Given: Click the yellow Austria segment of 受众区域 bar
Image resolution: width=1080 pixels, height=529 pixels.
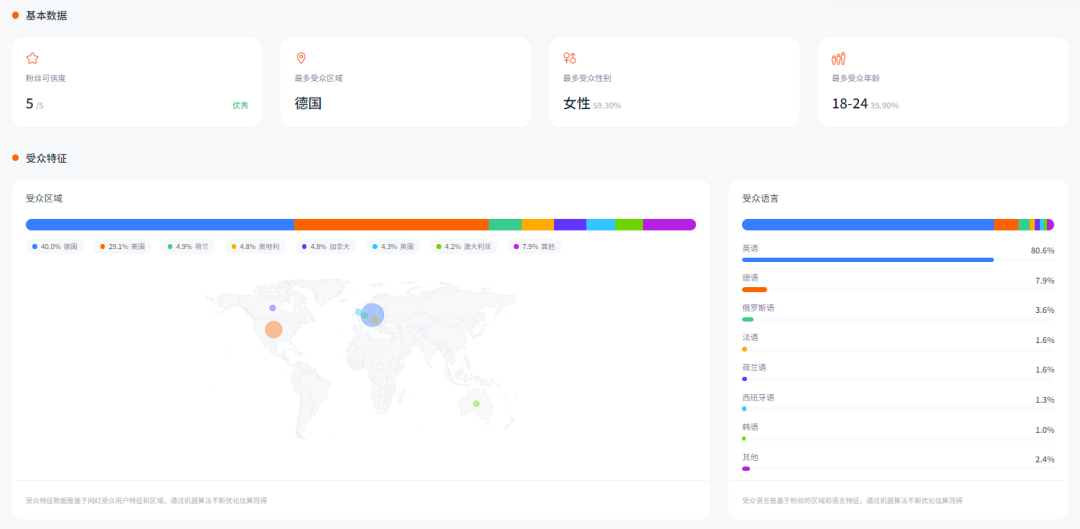Looking at the screenshot, I should 537,225.
